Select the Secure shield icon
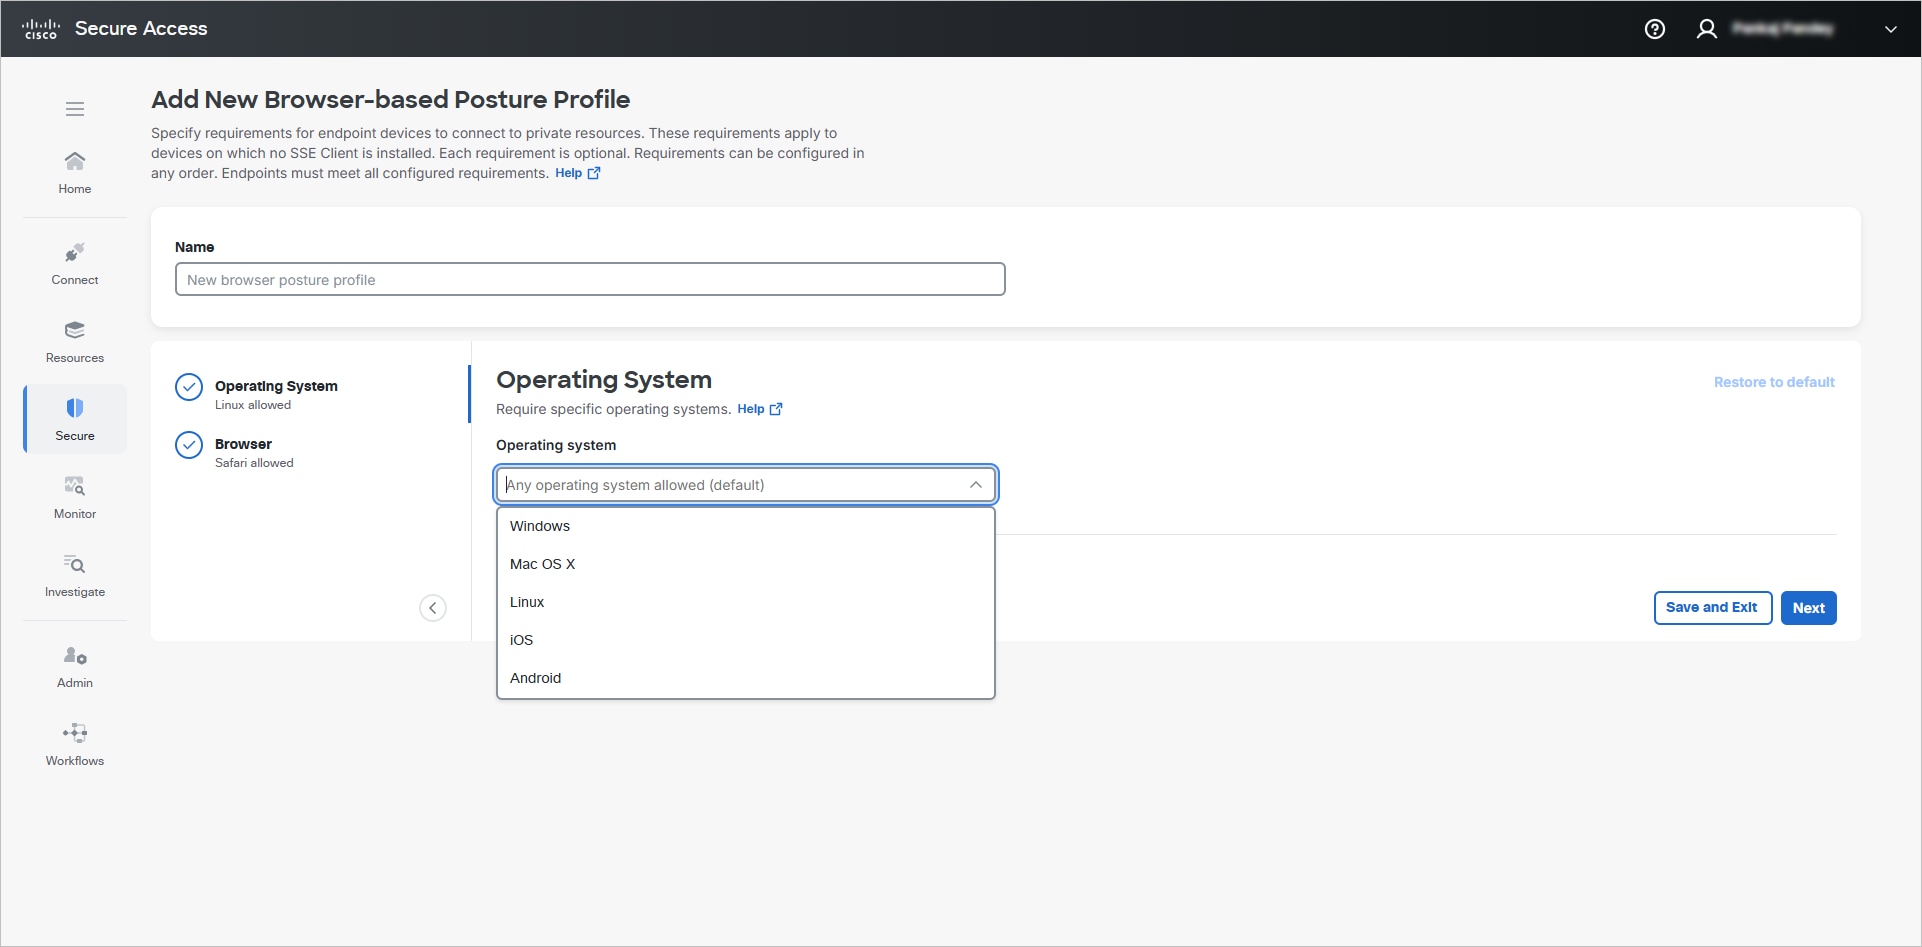This screenshot has height=947, width=1922. (x=75, y=408)
